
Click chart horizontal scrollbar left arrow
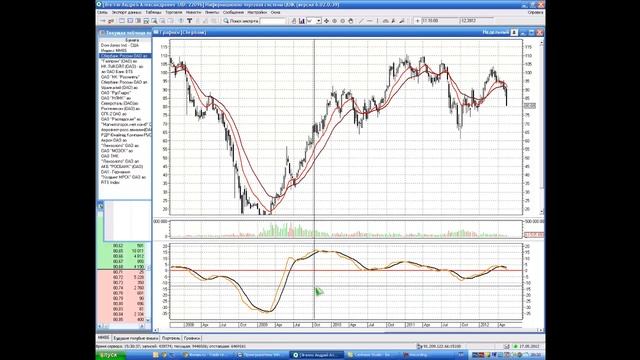(x=156, y=330)
